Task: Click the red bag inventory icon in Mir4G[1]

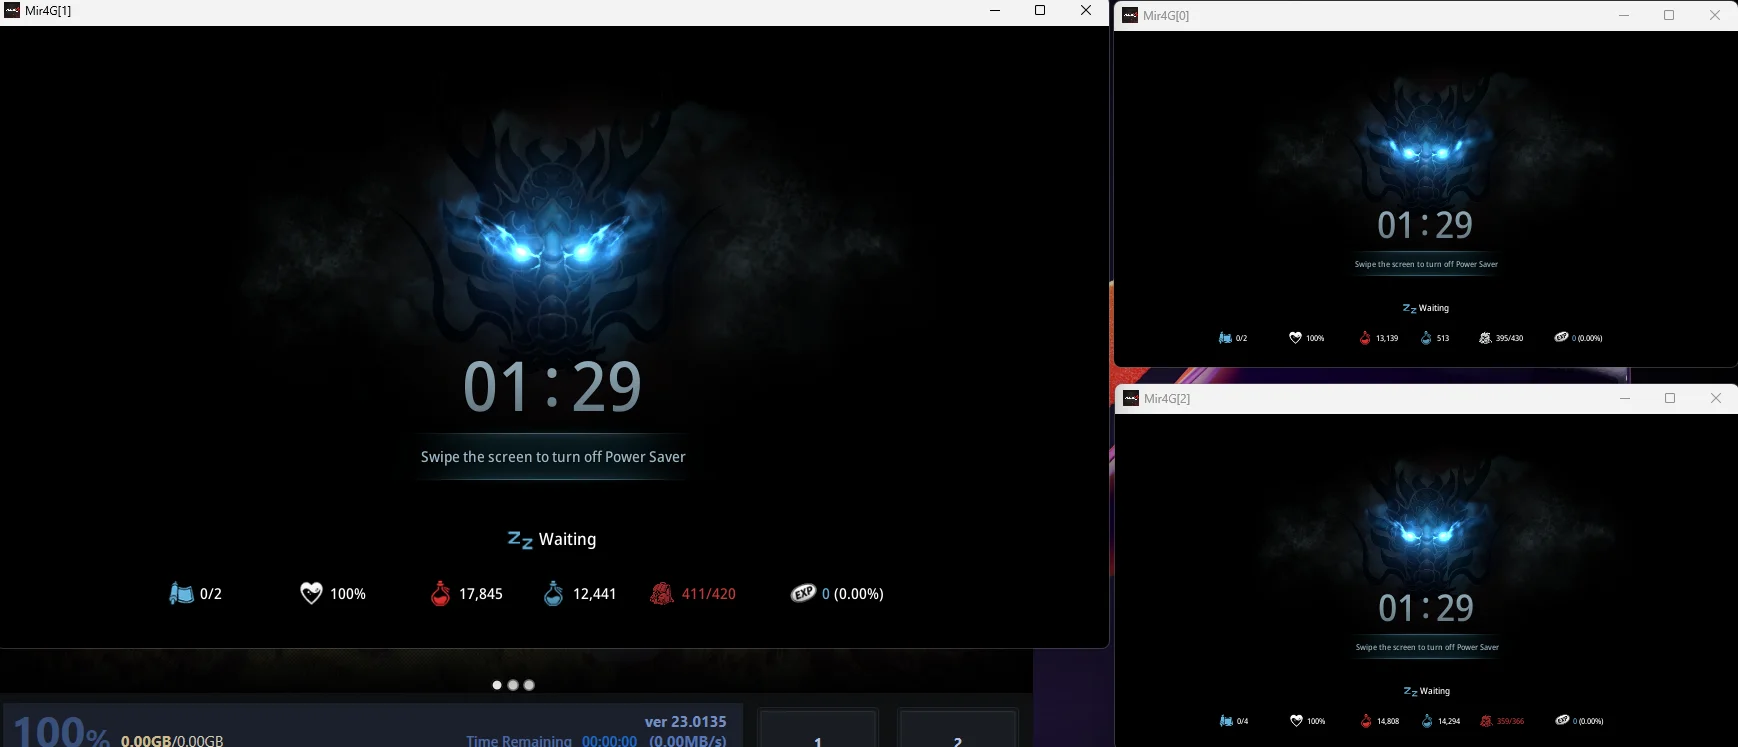Action: (x=661, y=594)
